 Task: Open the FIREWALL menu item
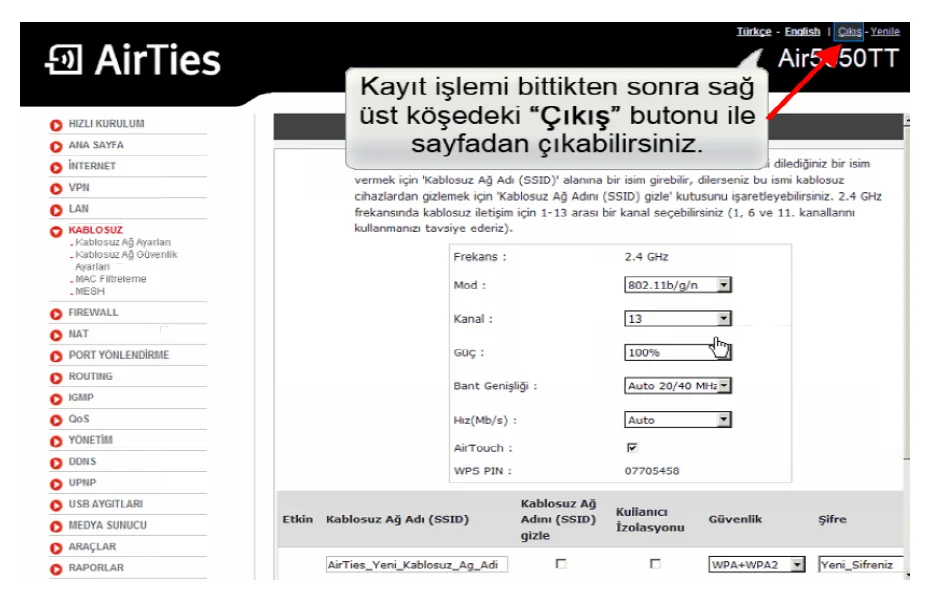[93, 312]
